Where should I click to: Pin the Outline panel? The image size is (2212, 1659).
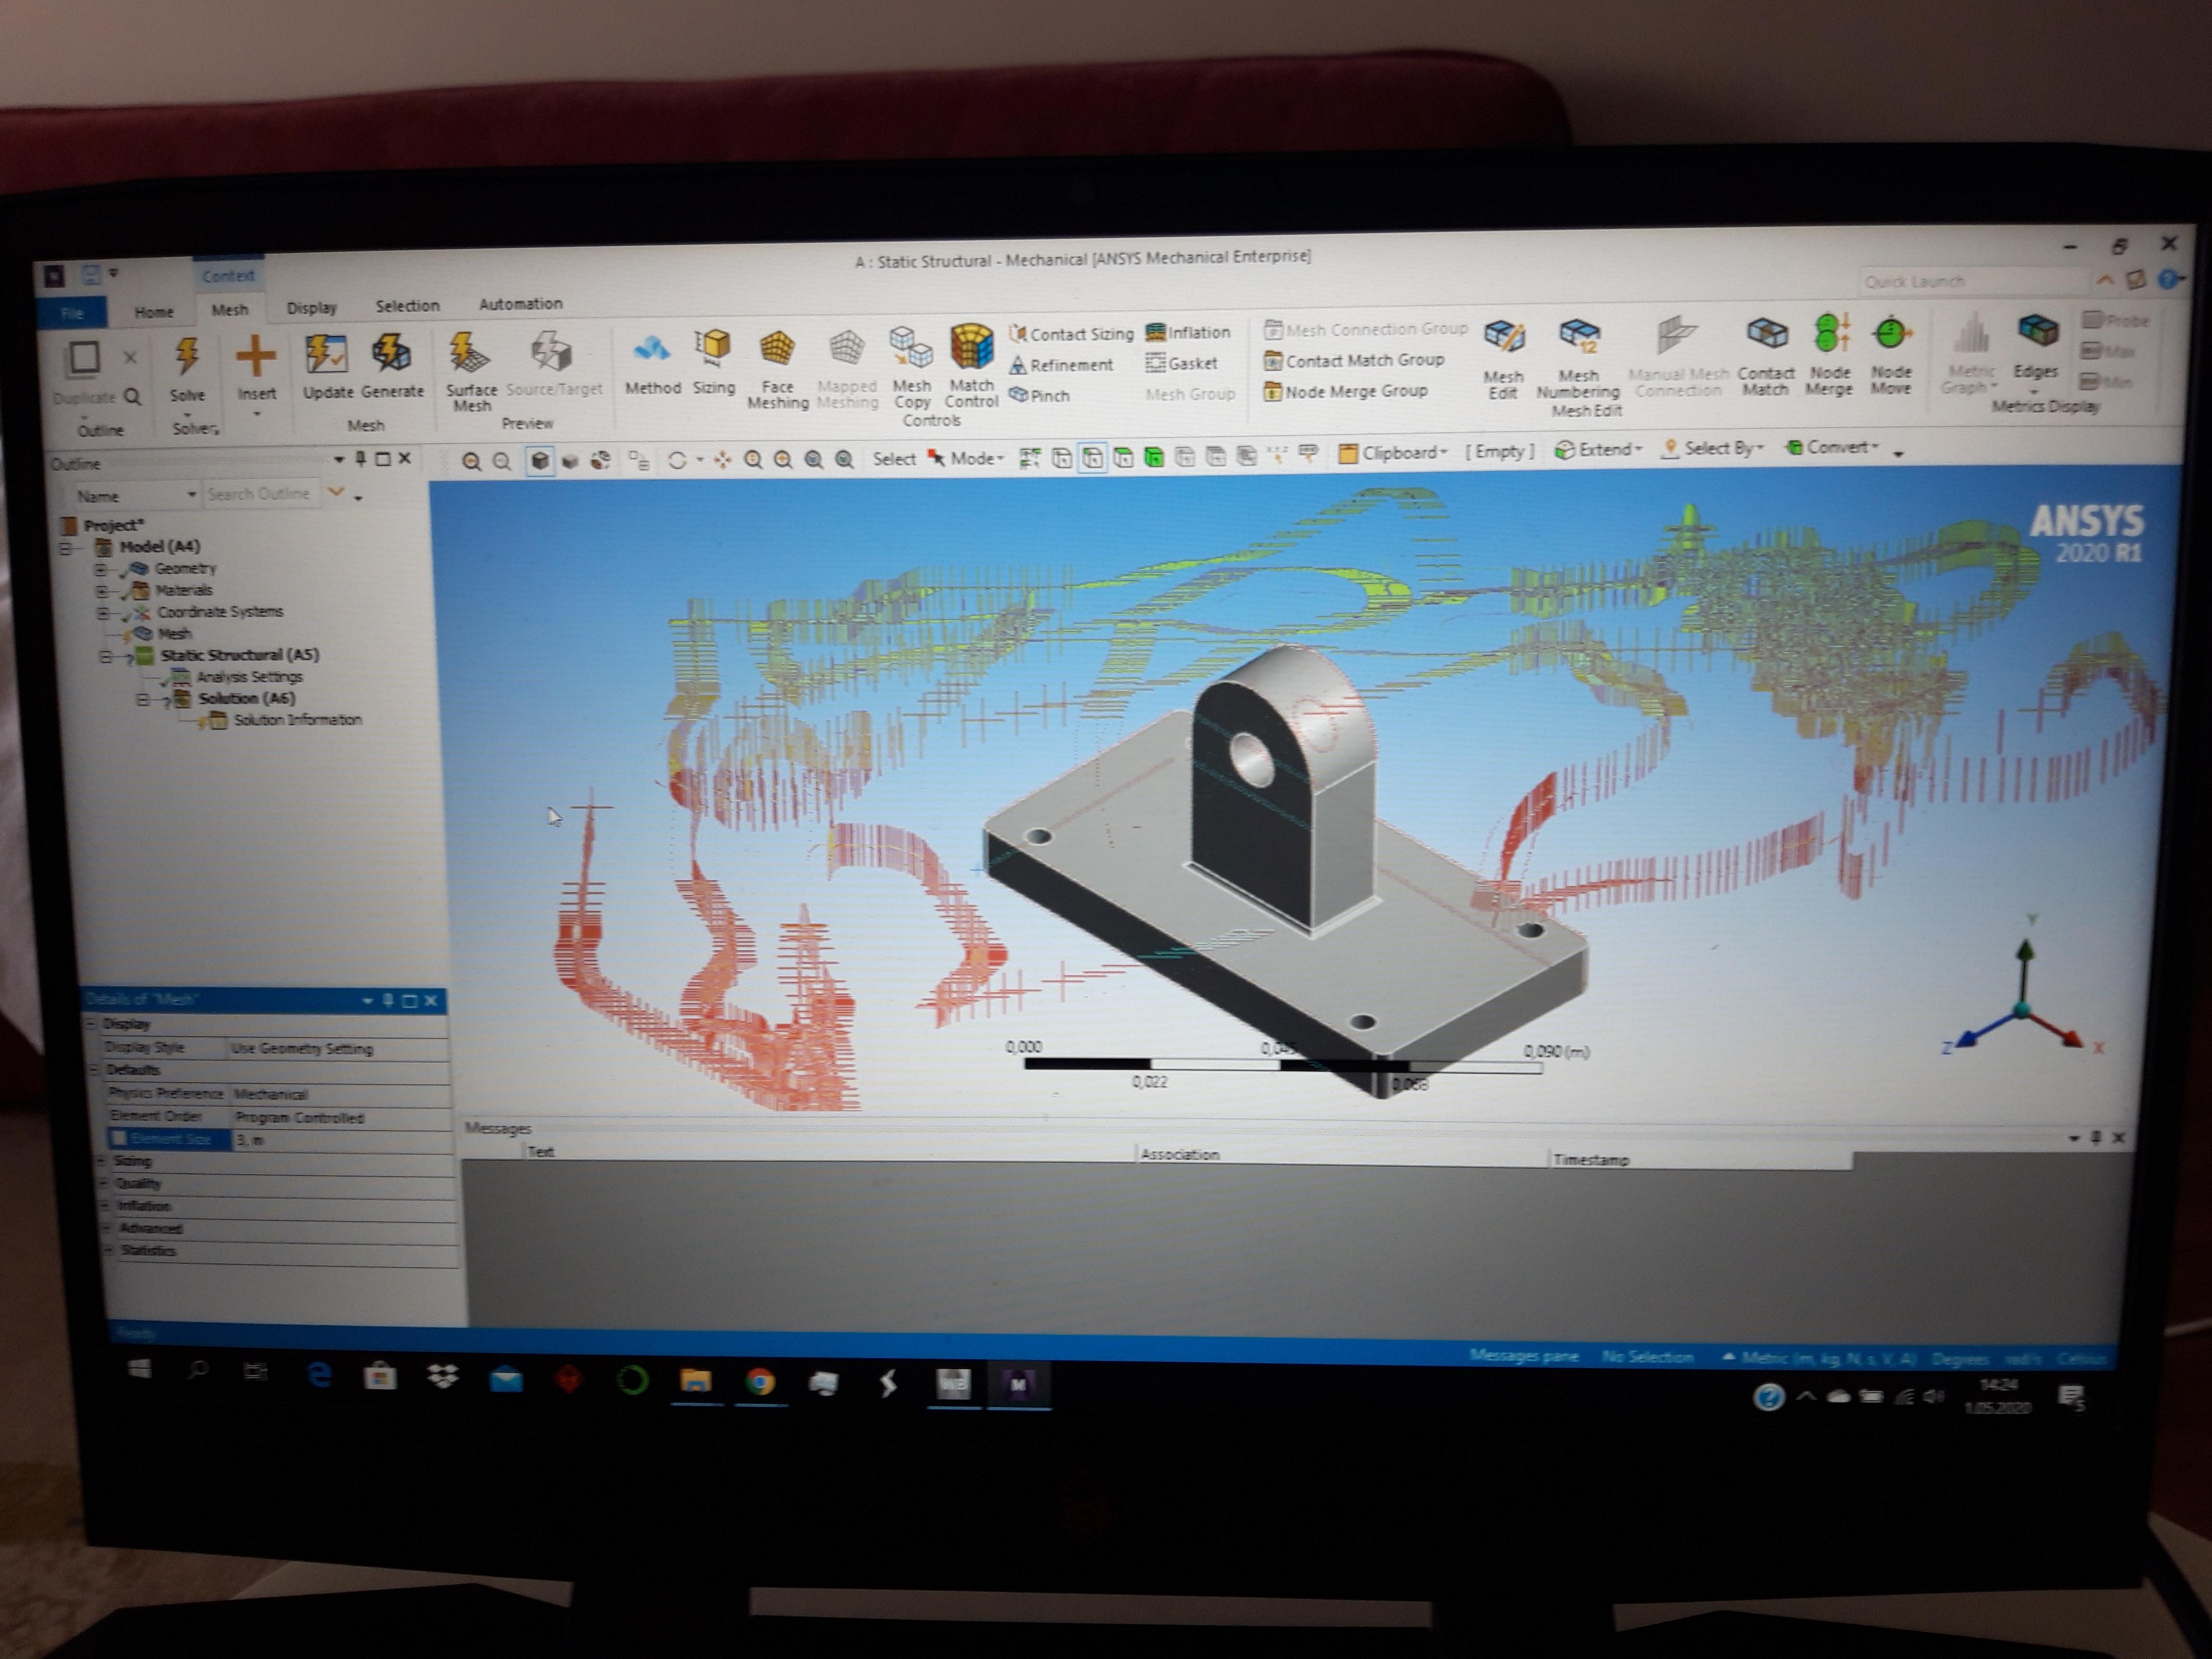(x=360, y=459)
